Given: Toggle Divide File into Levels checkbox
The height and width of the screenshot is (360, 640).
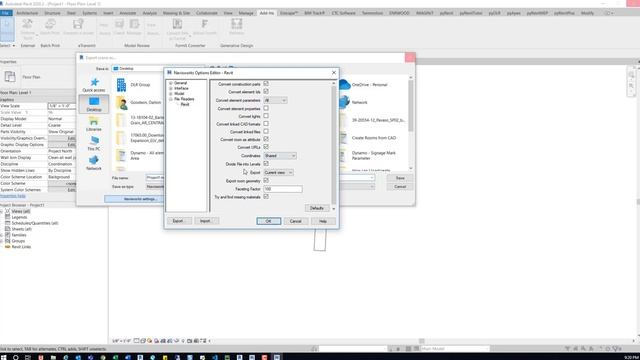Looking at the screenshot, I should click(266, 164).
